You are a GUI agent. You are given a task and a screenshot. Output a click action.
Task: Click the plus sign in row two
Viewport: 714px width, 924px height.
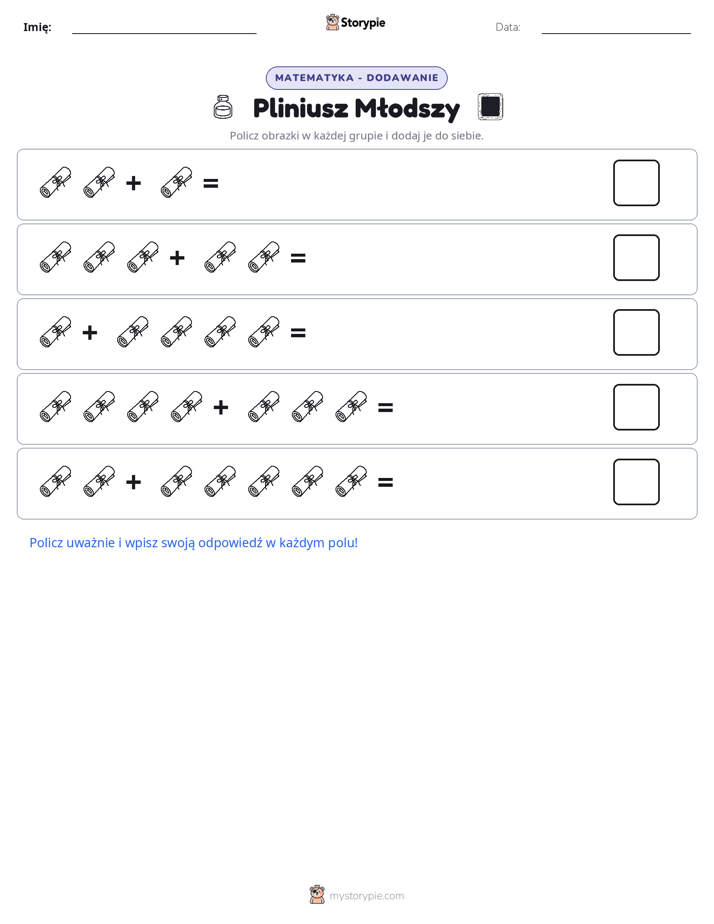pos(177,258)
